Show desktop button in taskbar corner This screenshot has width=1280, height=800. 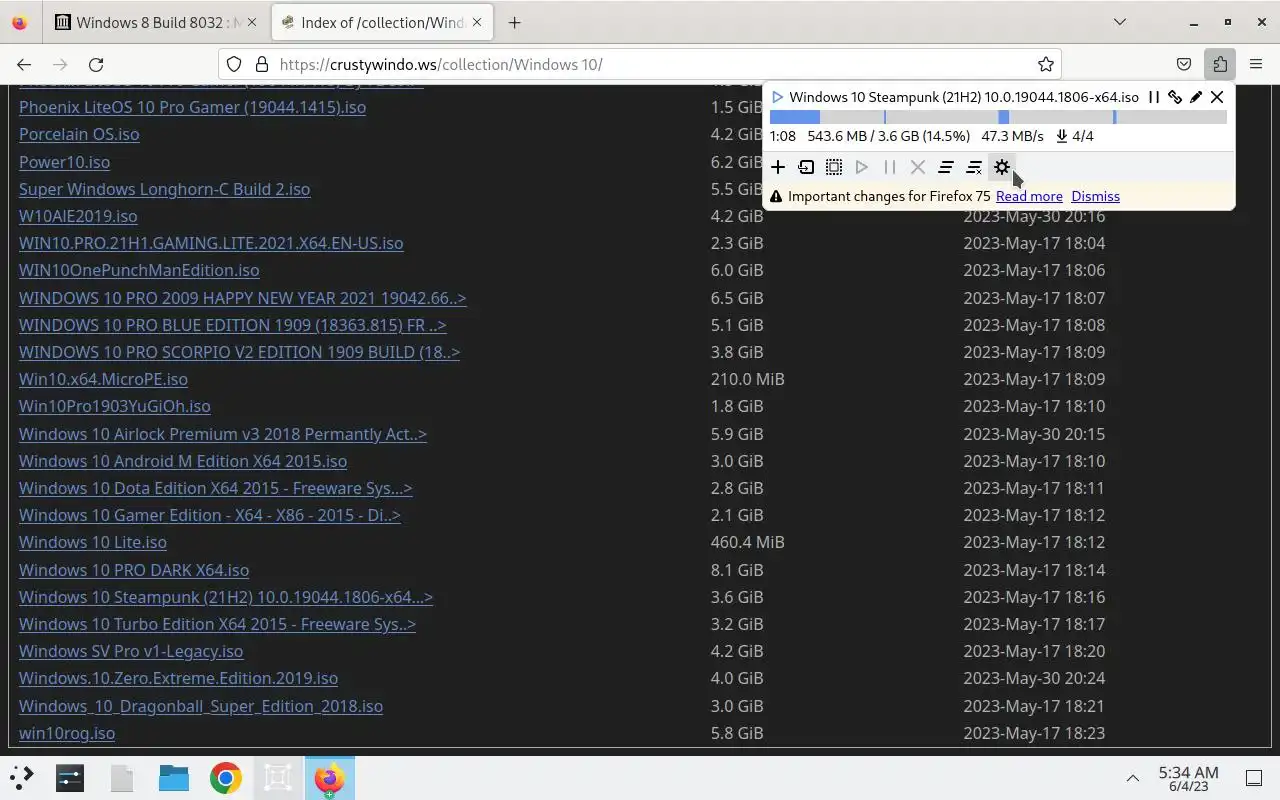pyautogui.click(x=1254, y=778)
